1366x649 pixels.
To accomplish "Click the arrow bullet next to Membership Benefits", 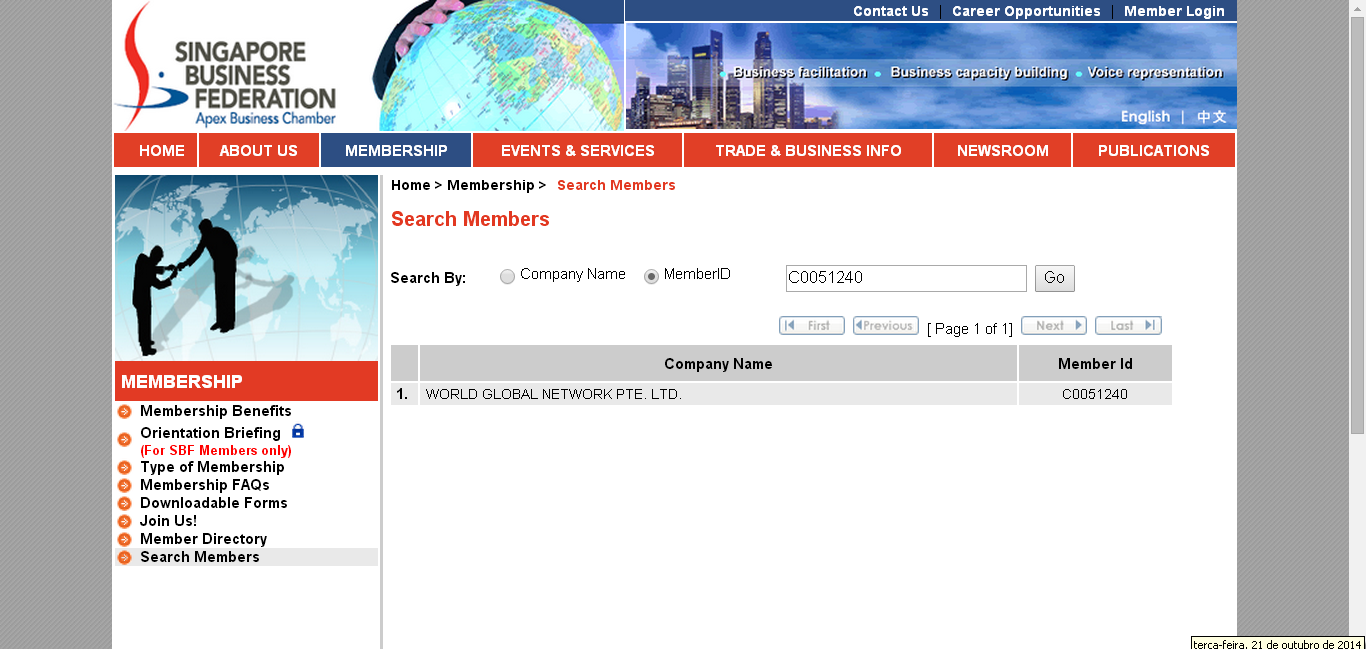I will [125, 411].
